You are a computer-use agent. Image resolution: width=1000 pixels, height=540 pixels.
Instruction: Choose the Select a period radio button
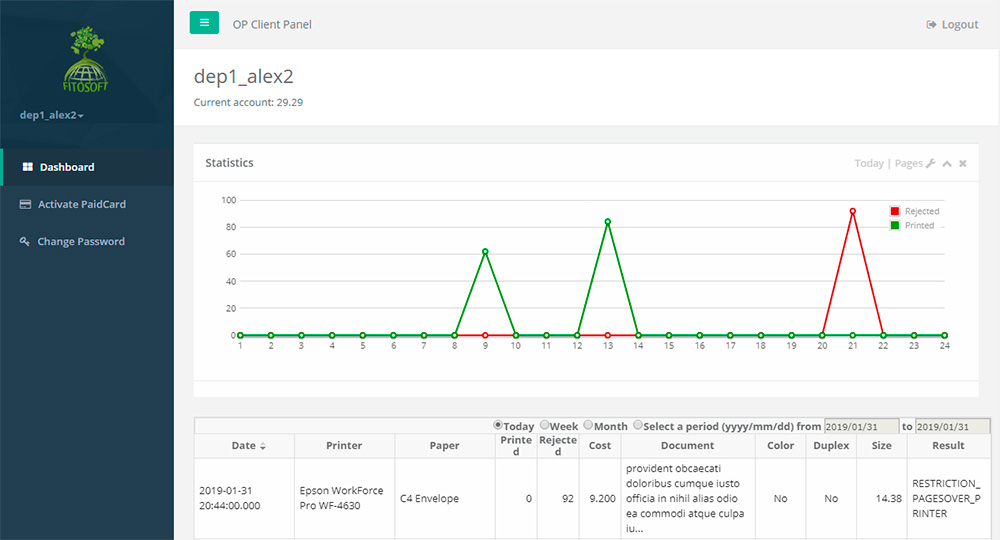coord(638,425)
